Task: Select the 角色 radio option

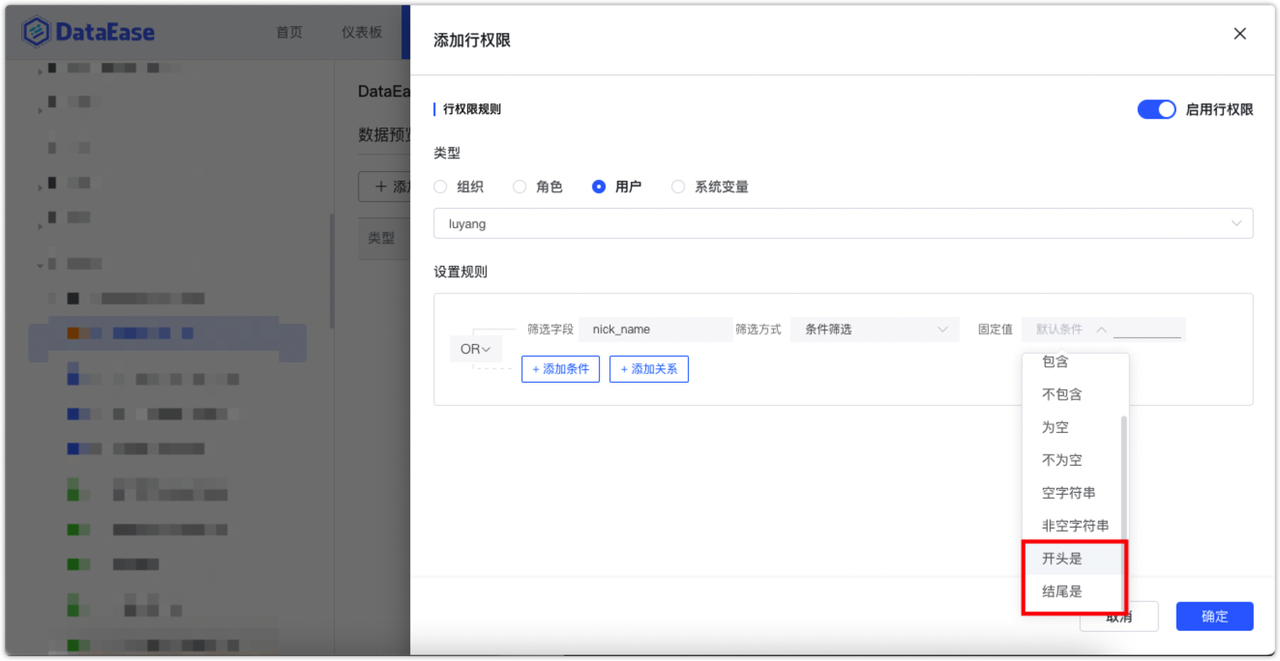Action: (x=538, y=187)
